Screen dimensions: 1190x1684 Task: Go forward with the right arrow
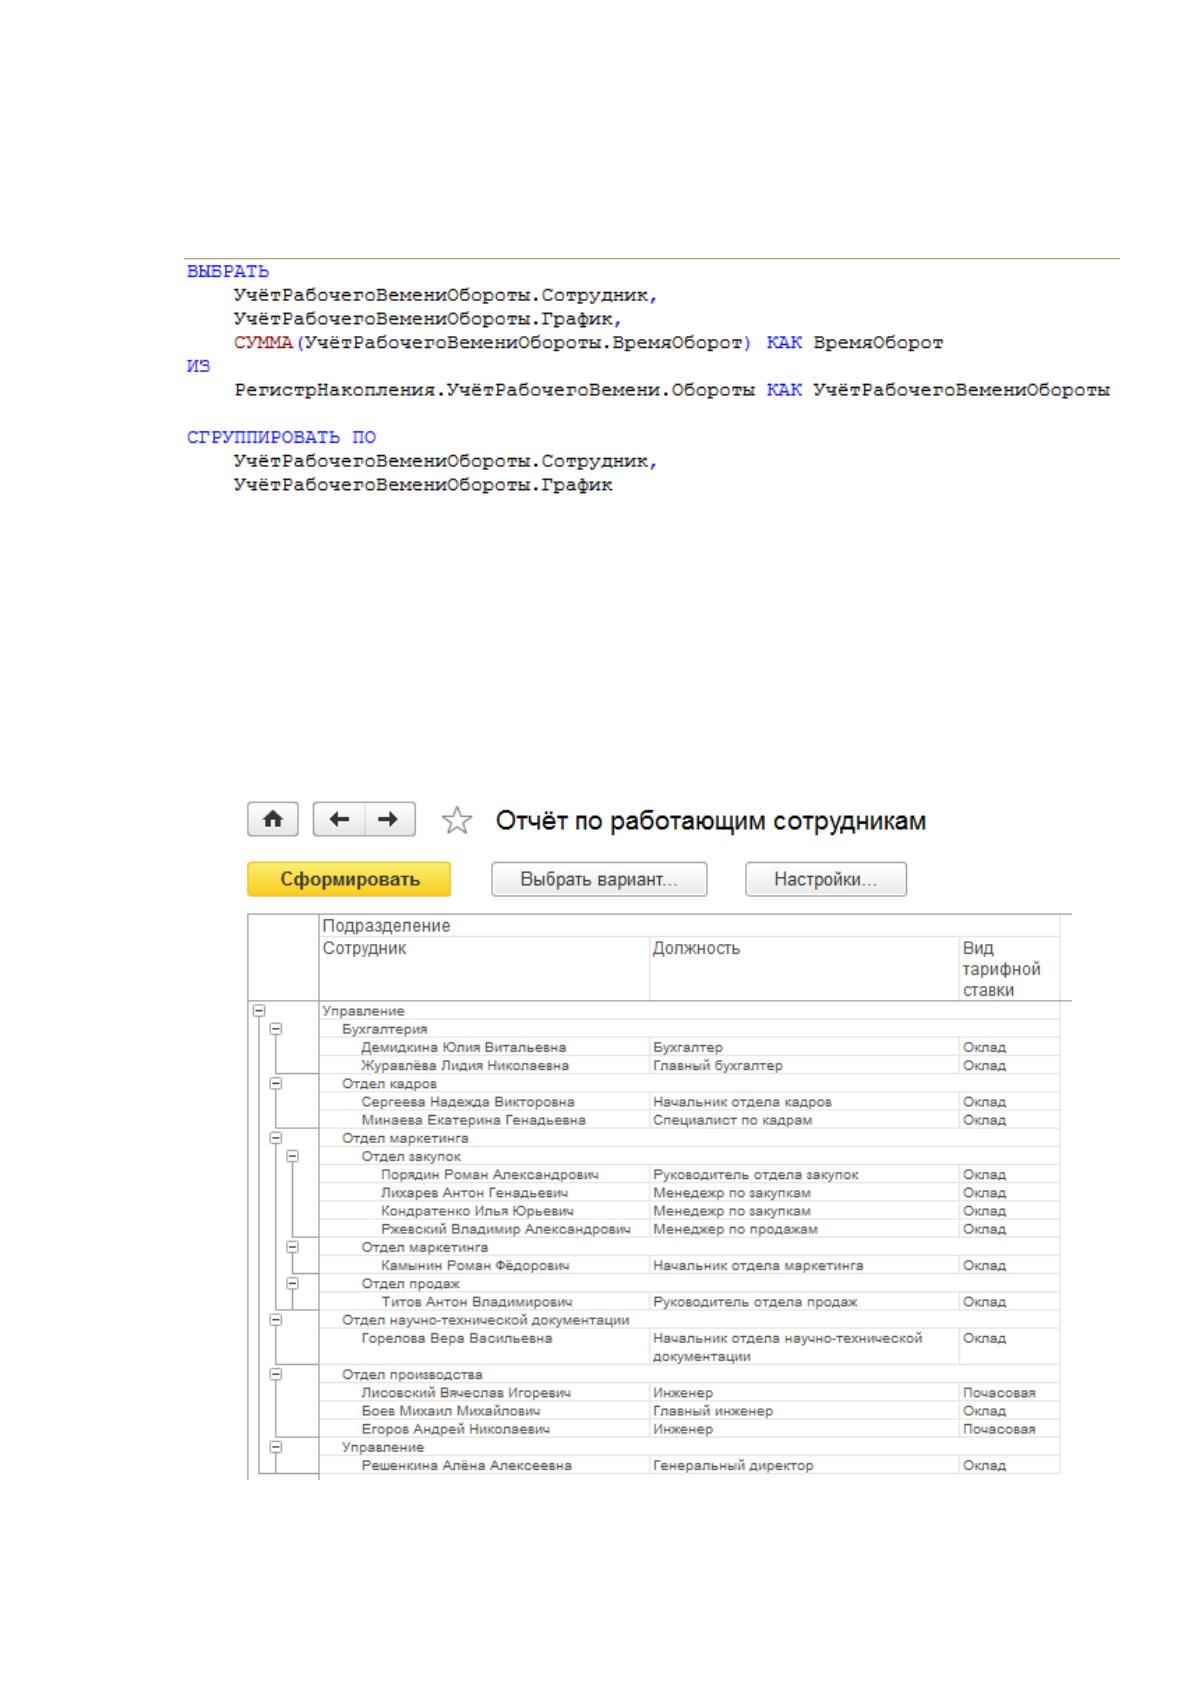click(x=390, y=820)
